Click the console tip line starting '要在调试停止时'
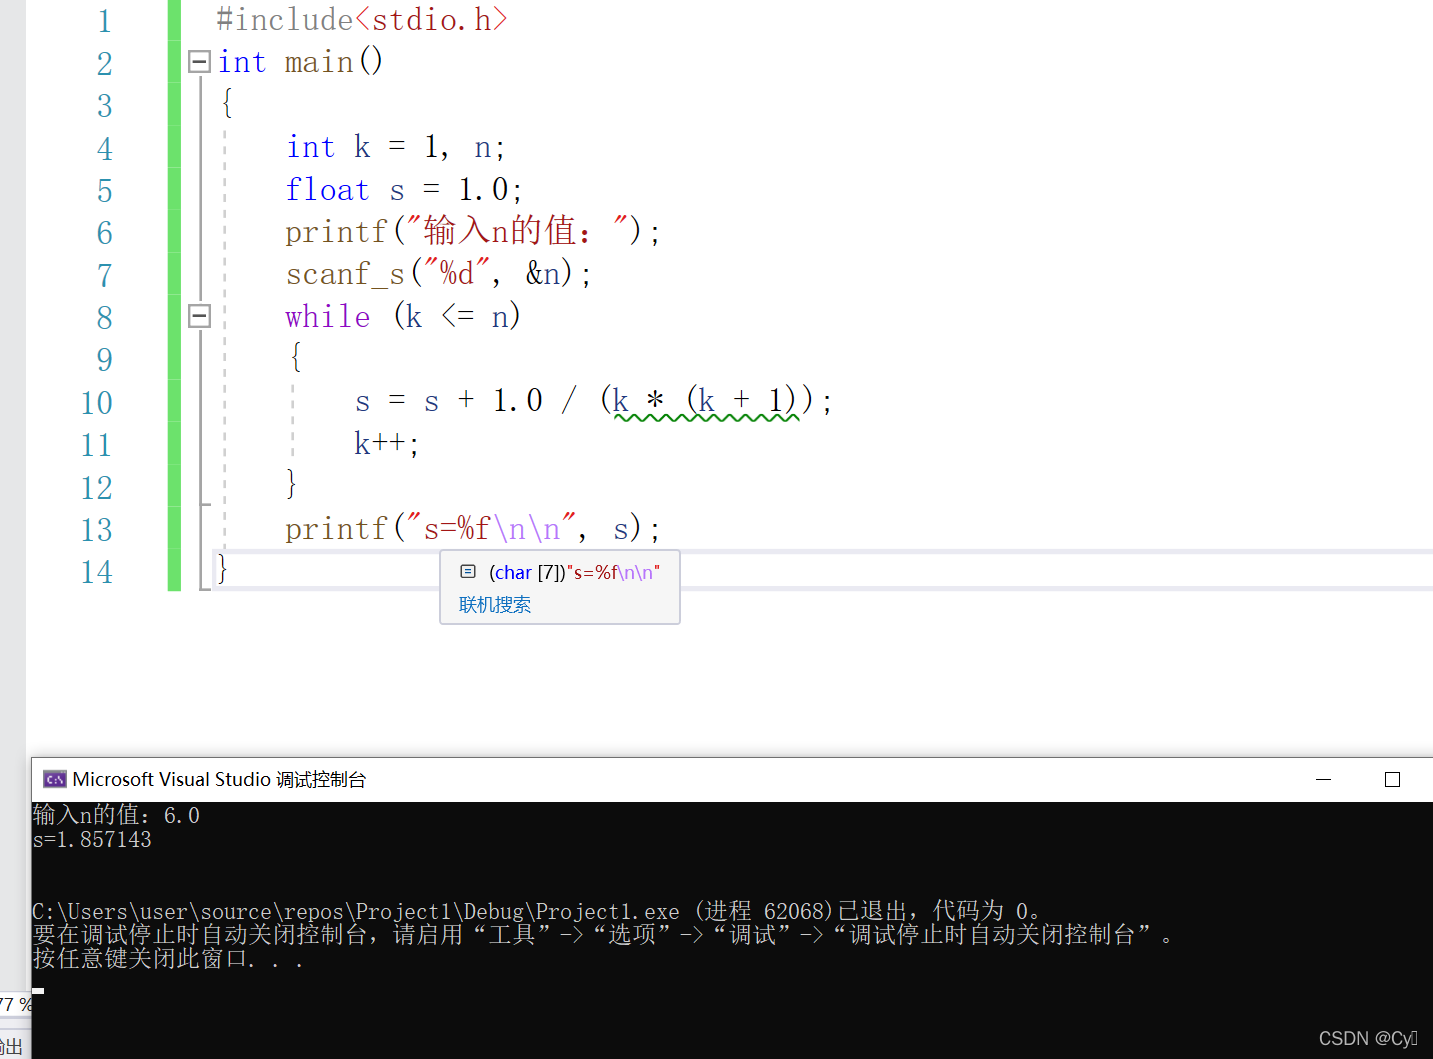This screenshot has height=1059, width=1433. click(602, 935)
